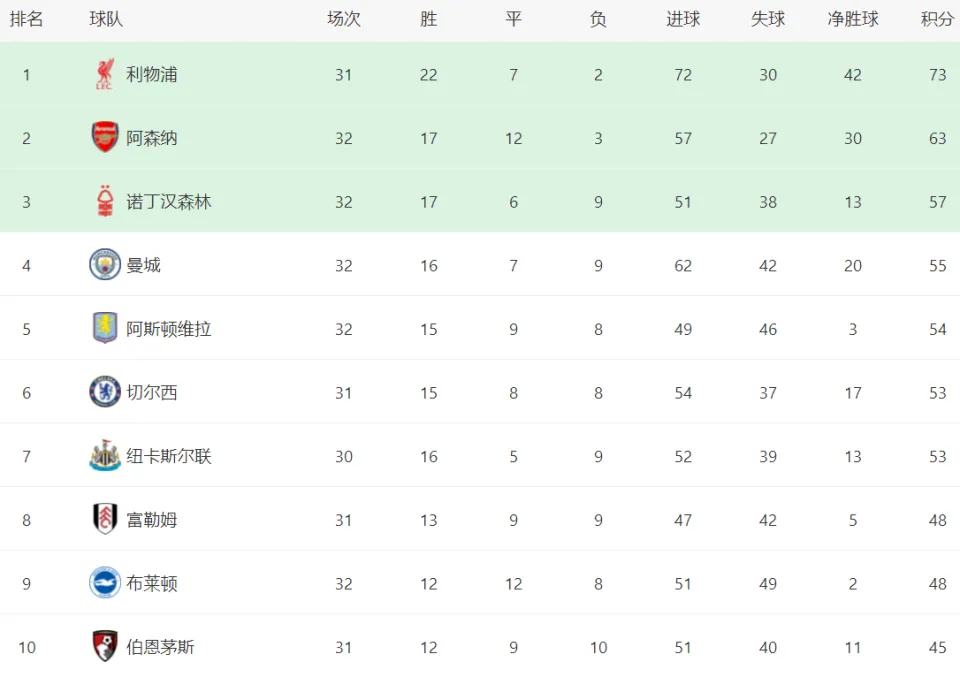Select the Newcastle United crest
This screenshot has height=677, width=960.
click(x=105, y=455)
